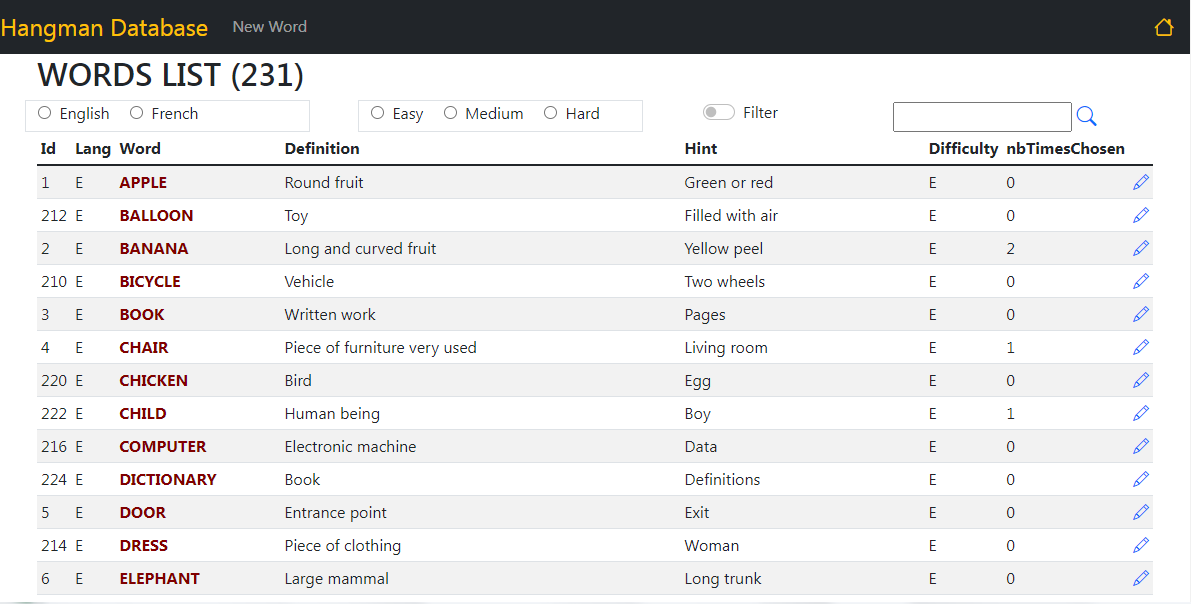Click the word BALLOON

coord(156,216)
